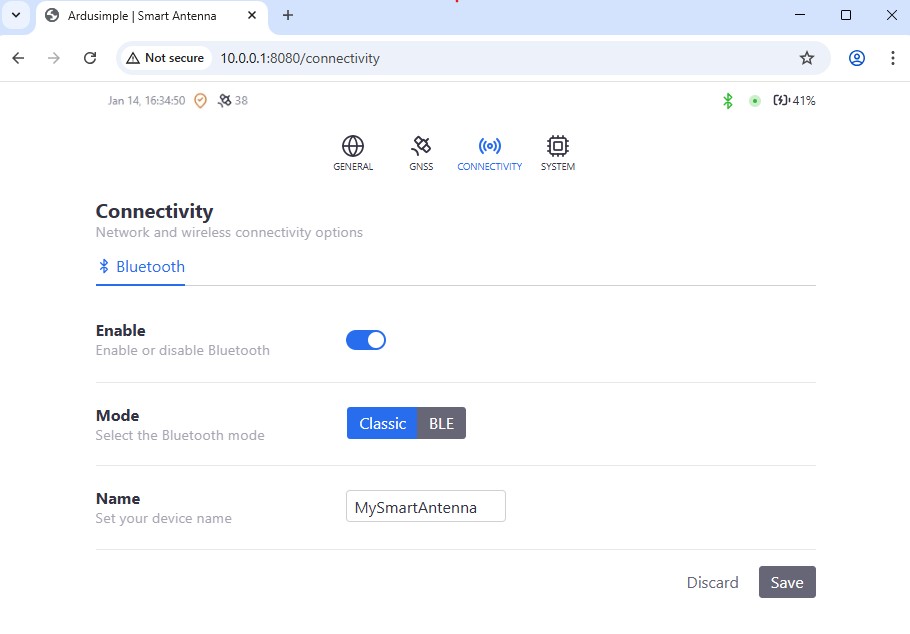910x634 pixels.
Task: Toggle the Bluetooth Enable switch off
Action: [x=366, y=340]
